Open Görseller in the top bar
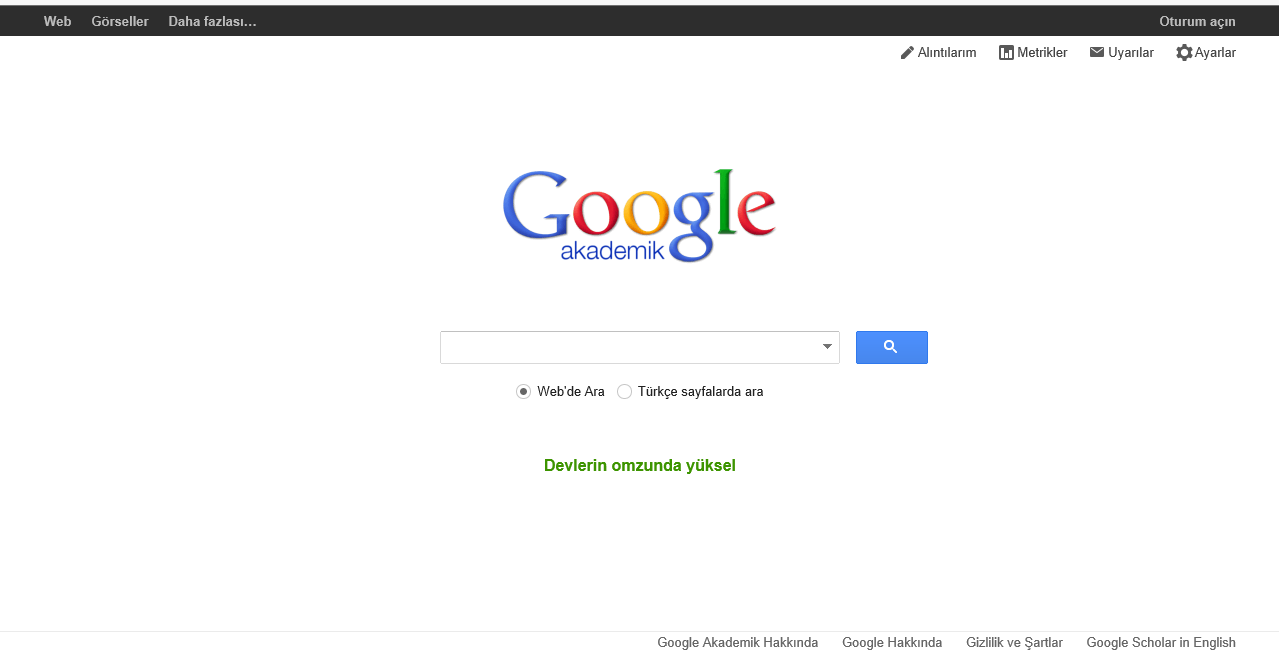 [120, 21]
